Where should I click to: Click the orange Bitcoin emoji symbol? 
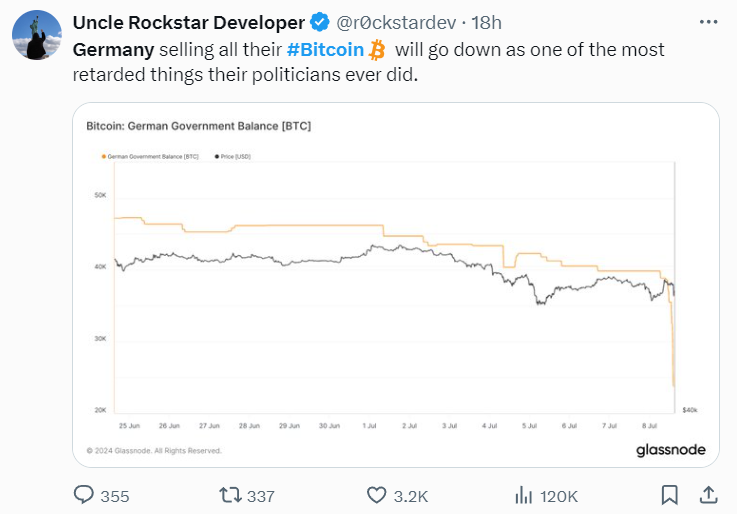point(377,50)
